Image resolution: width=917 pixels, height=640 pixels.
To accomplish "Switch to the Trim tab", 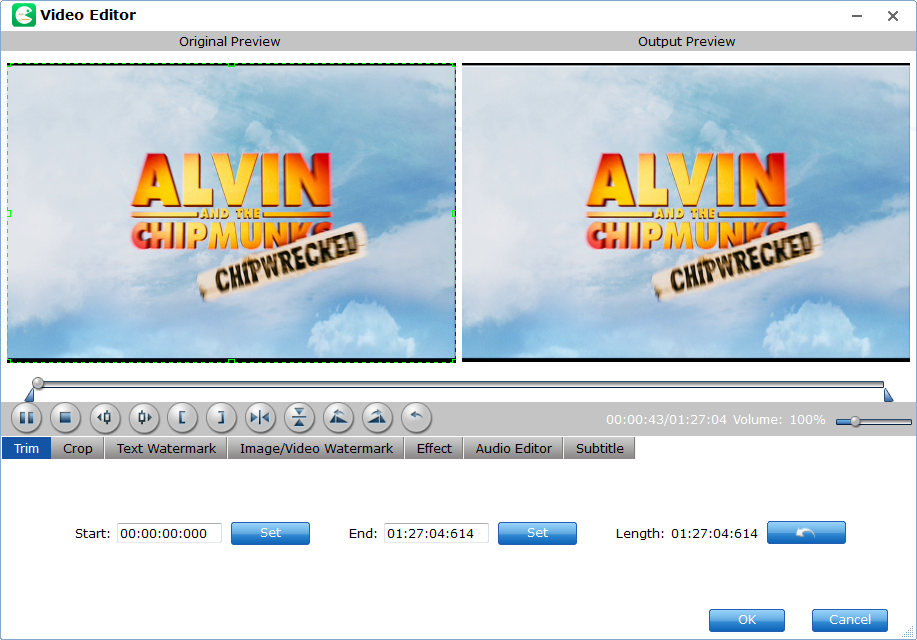I will 26,448.
